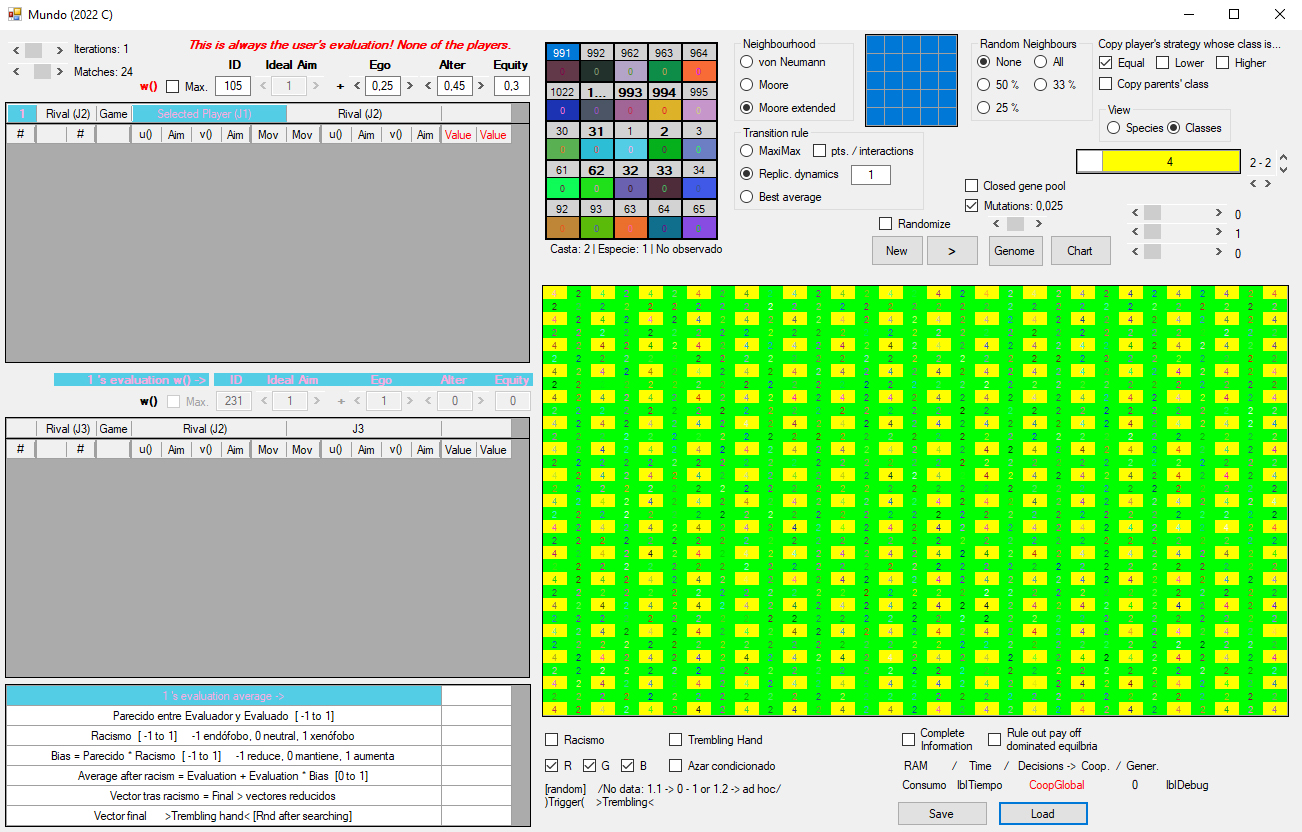Screen dimensions: 1302x832
Task: Click the Mundo app icon in title bar
Action: pyautogui.click(x=14, y=14)
